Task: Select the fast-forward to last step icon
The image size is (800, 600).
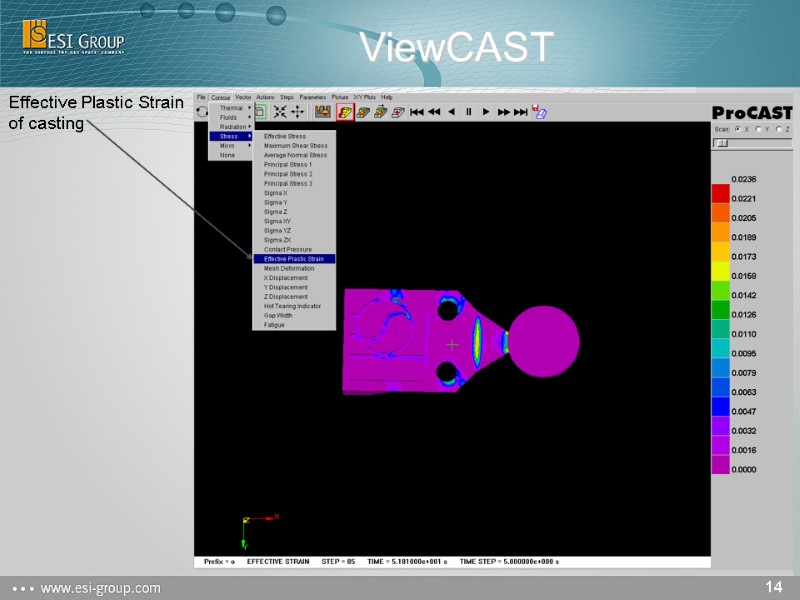Action: (518, 111)
